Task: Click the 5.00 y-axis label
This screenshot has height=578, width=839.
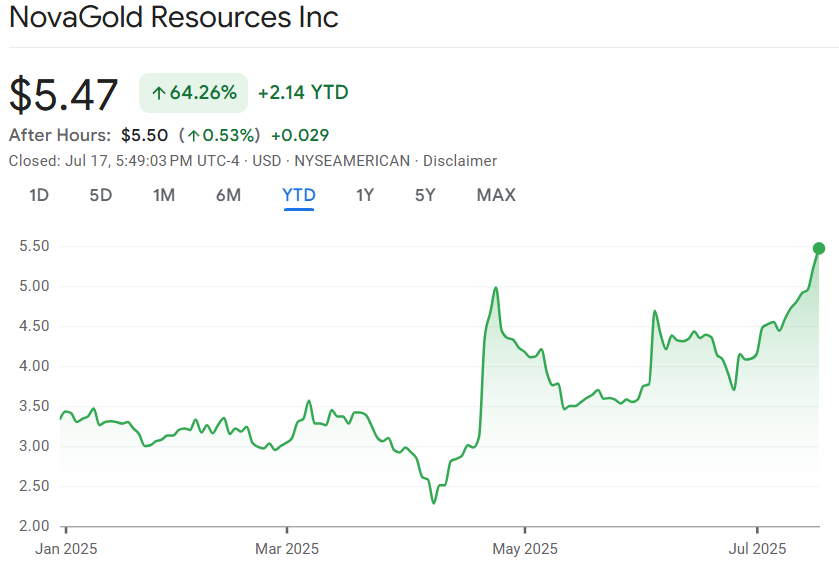Action: click(34, 286)
